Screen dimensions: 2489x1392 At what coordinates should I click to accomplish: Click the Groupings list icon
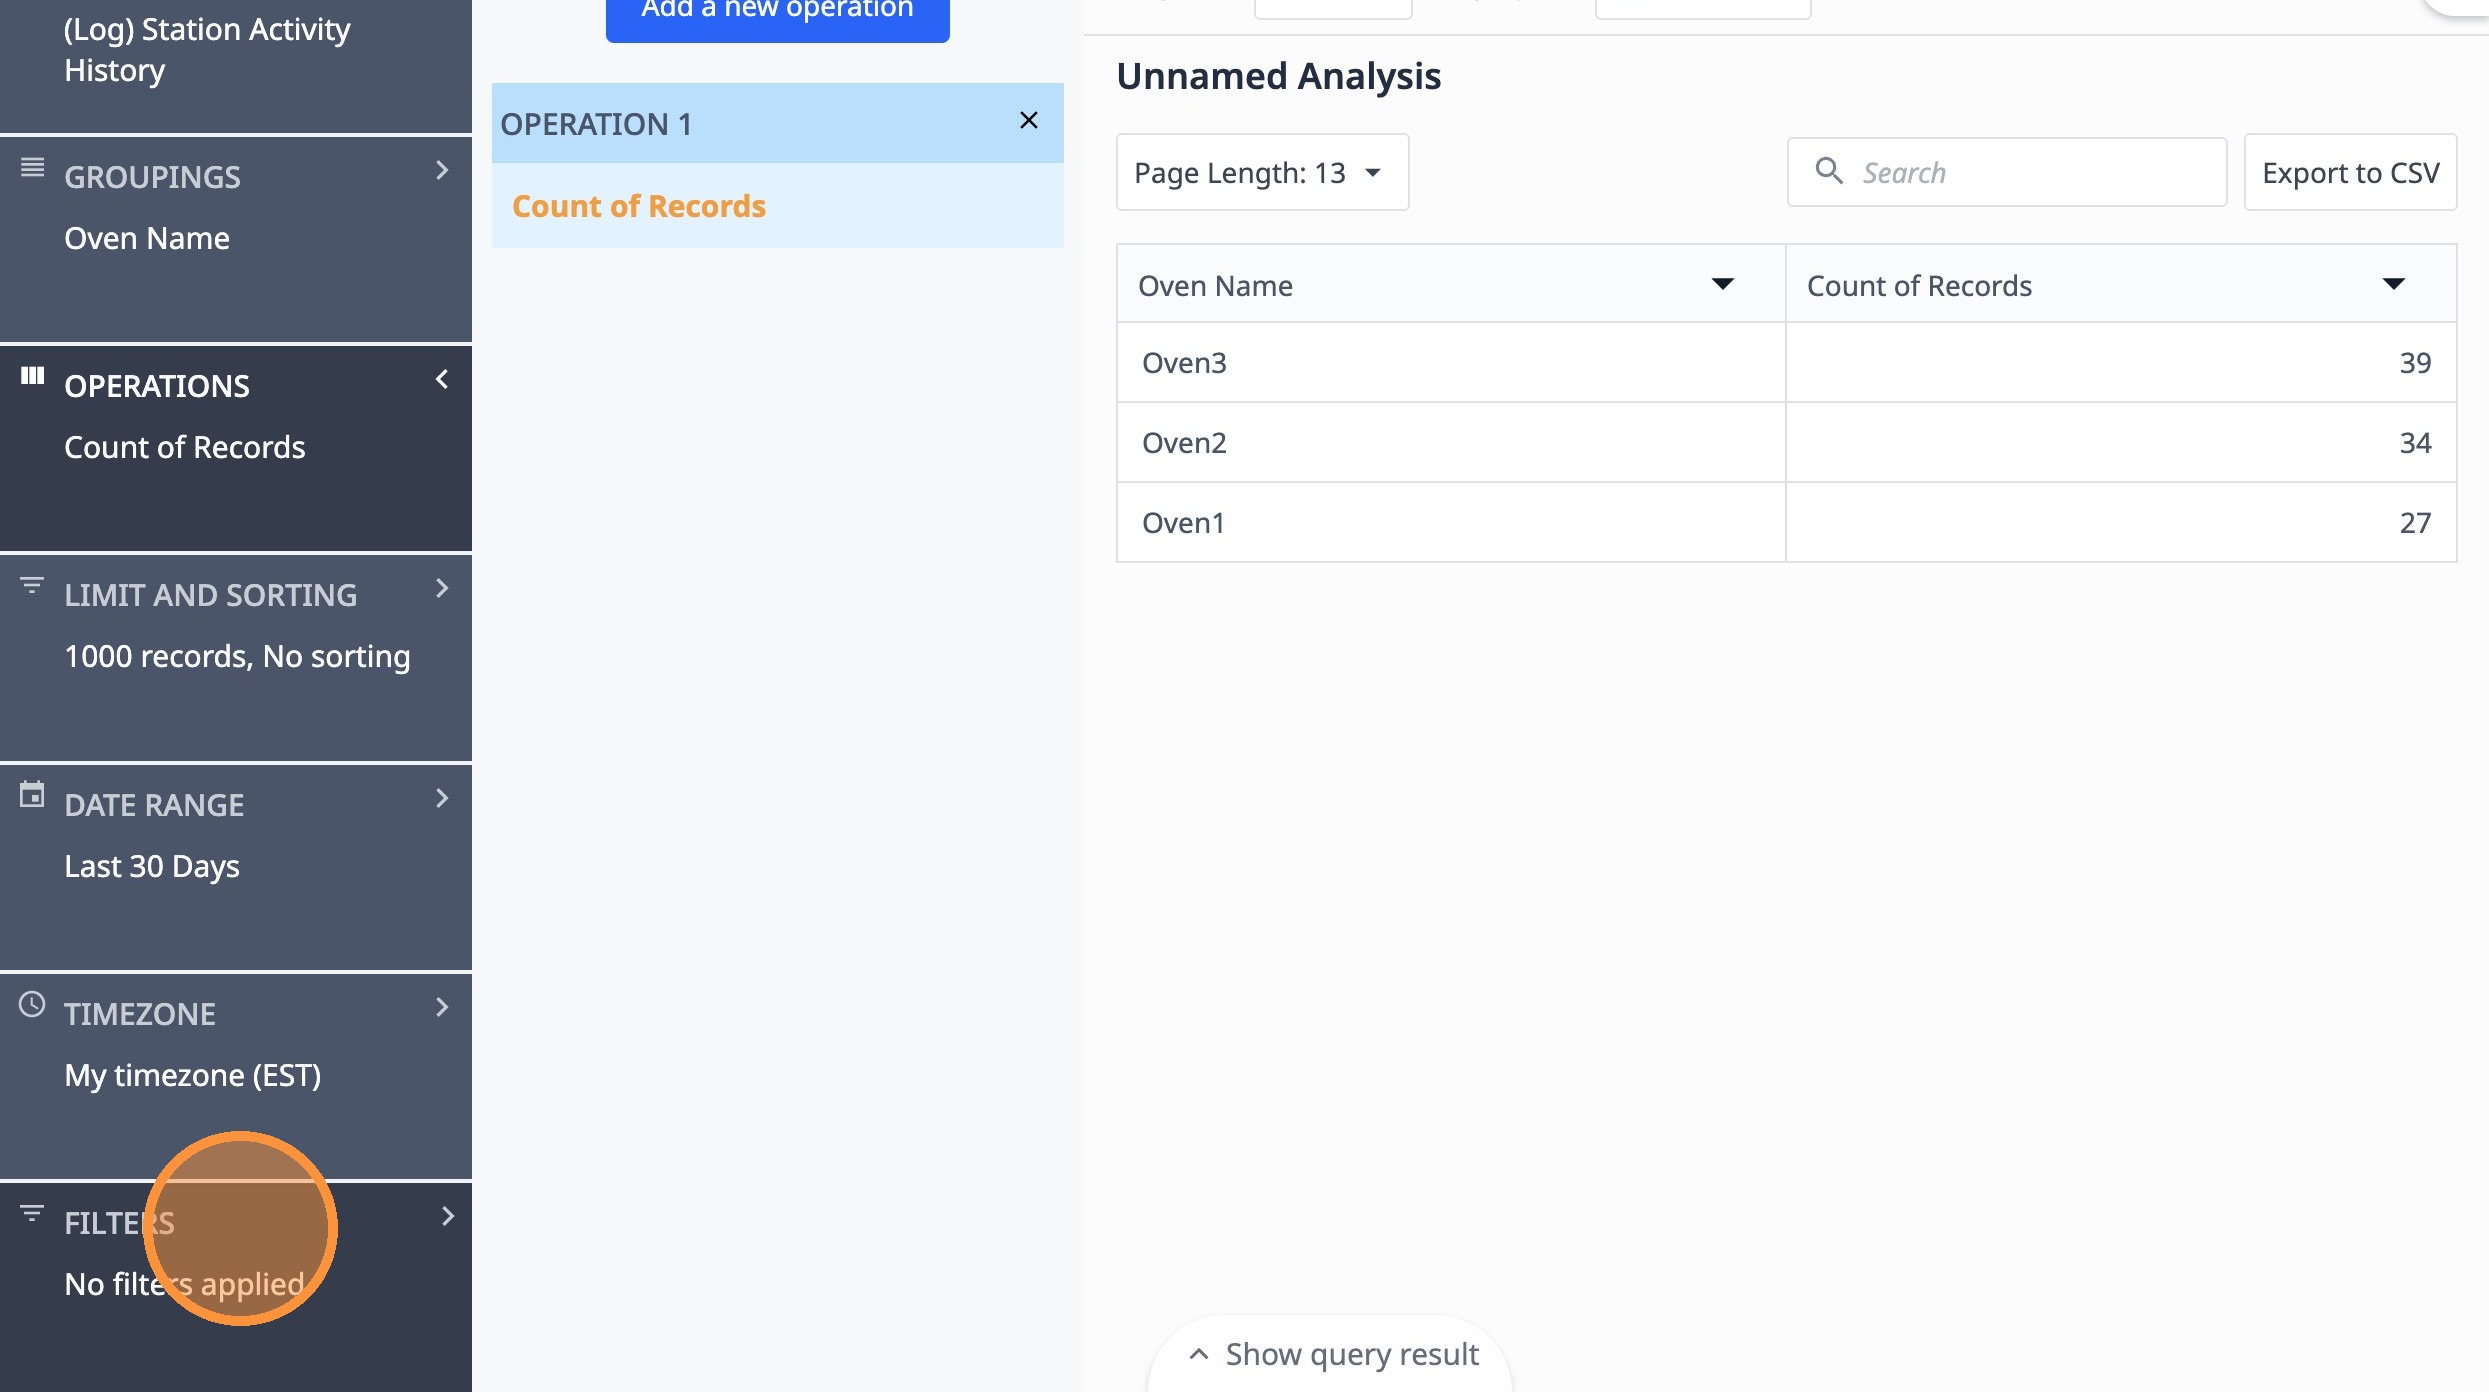click(x=32, y=167)
